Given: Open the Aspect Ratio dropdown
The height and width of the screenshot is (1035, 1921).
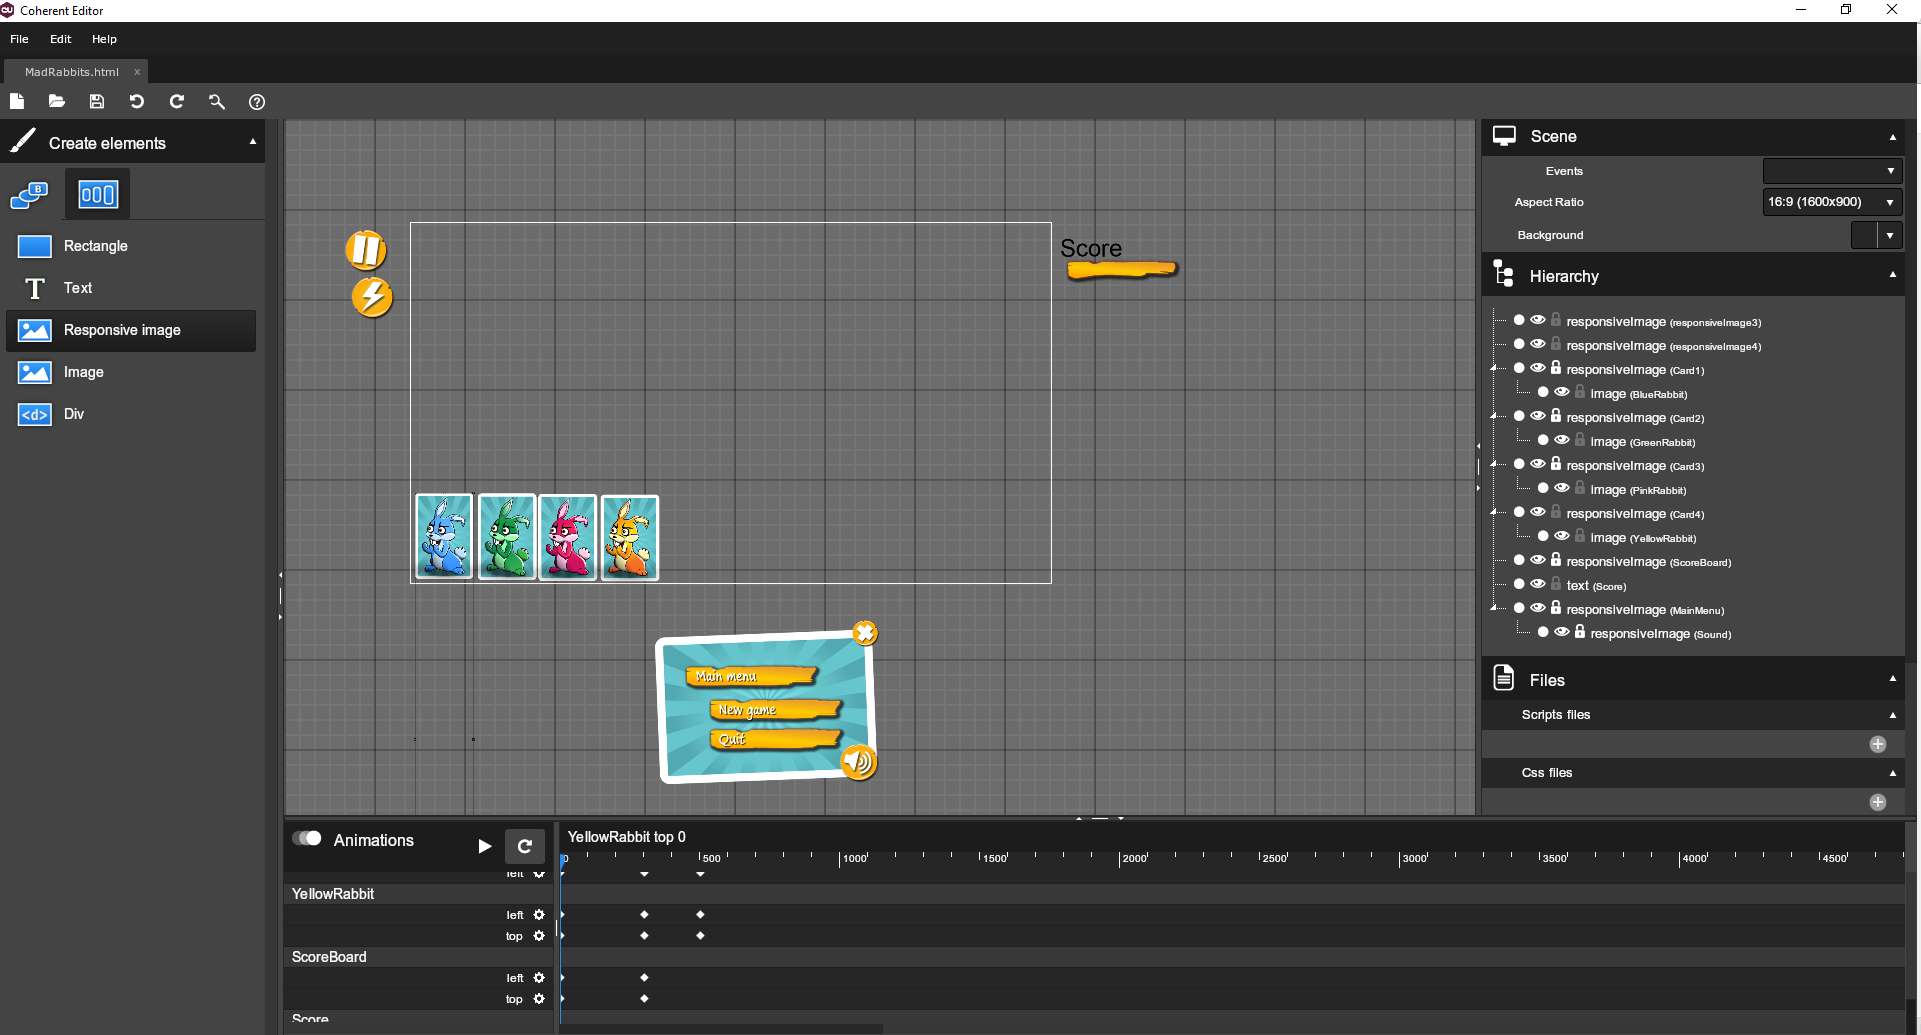Looking at the screenshot, I should [1831, 202].
